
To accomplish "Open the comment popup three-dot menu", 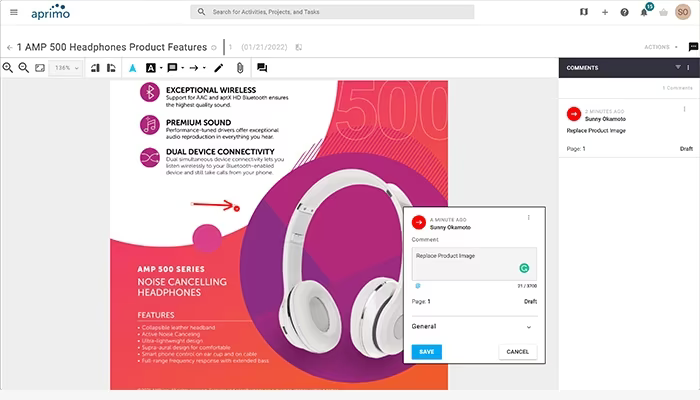I will point(529,217).
